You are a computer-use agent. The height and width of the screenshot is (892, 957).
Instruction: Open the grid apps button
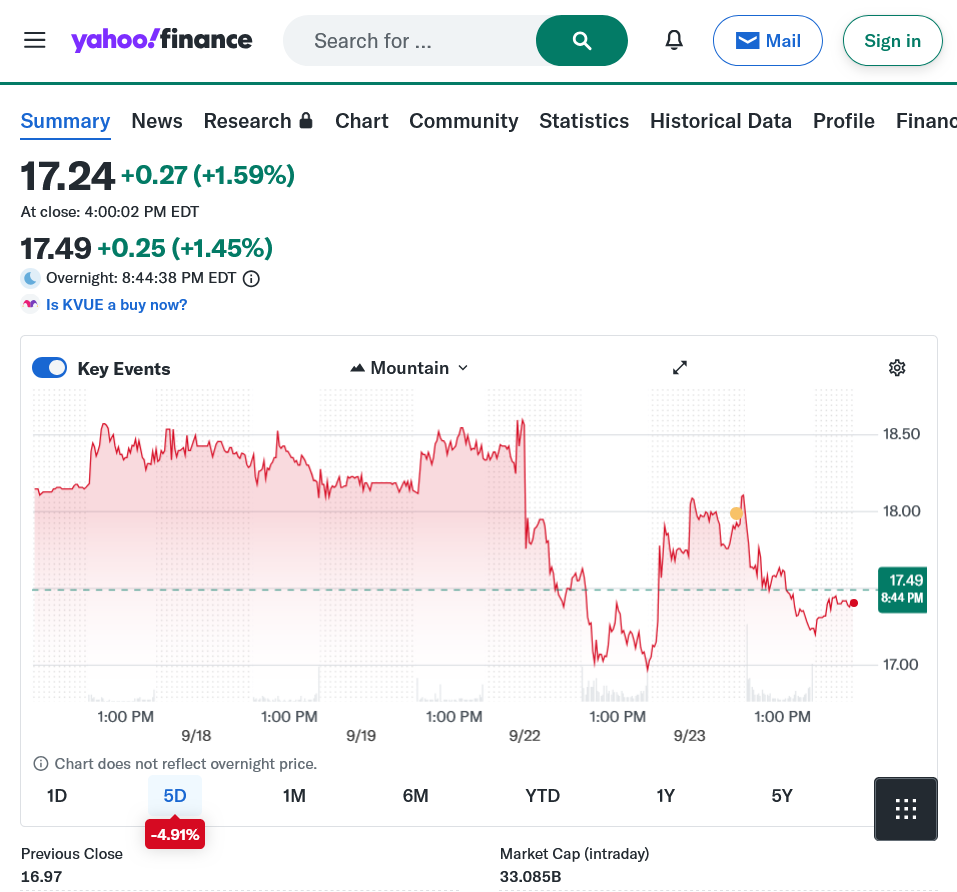[x=906, y=809]
